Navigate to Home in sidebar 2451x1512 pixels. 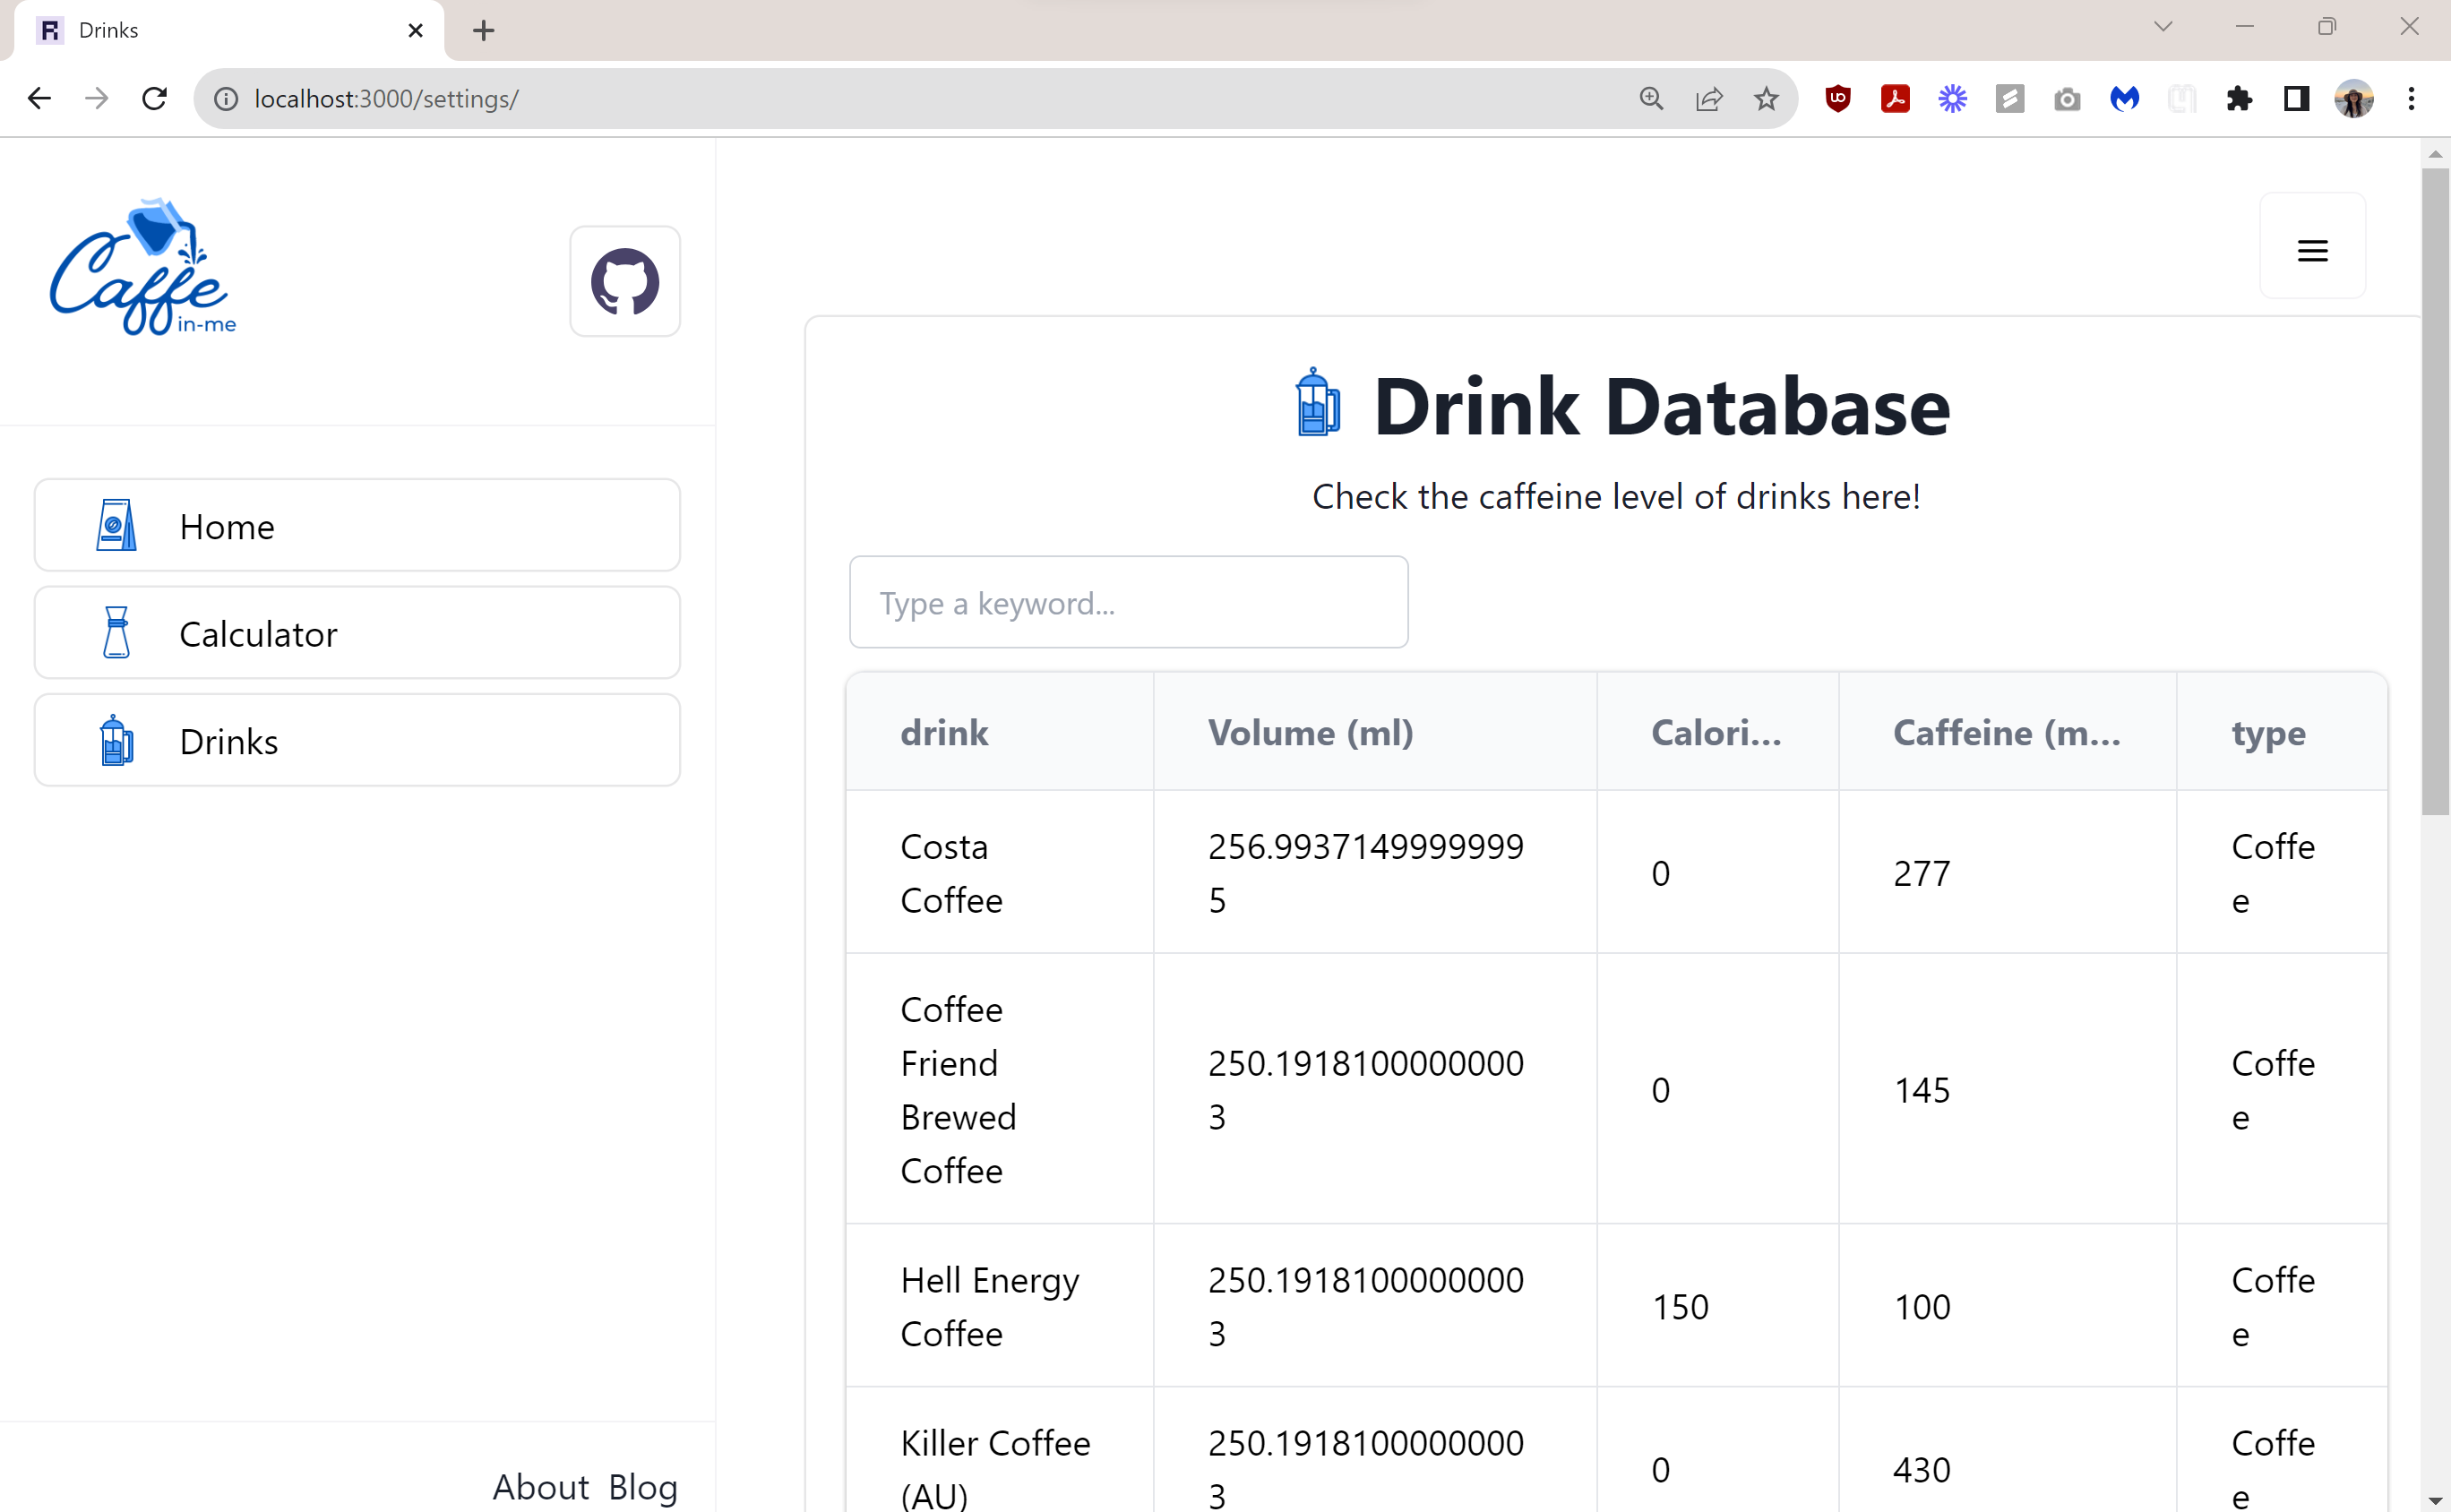(x=357, y=525)
